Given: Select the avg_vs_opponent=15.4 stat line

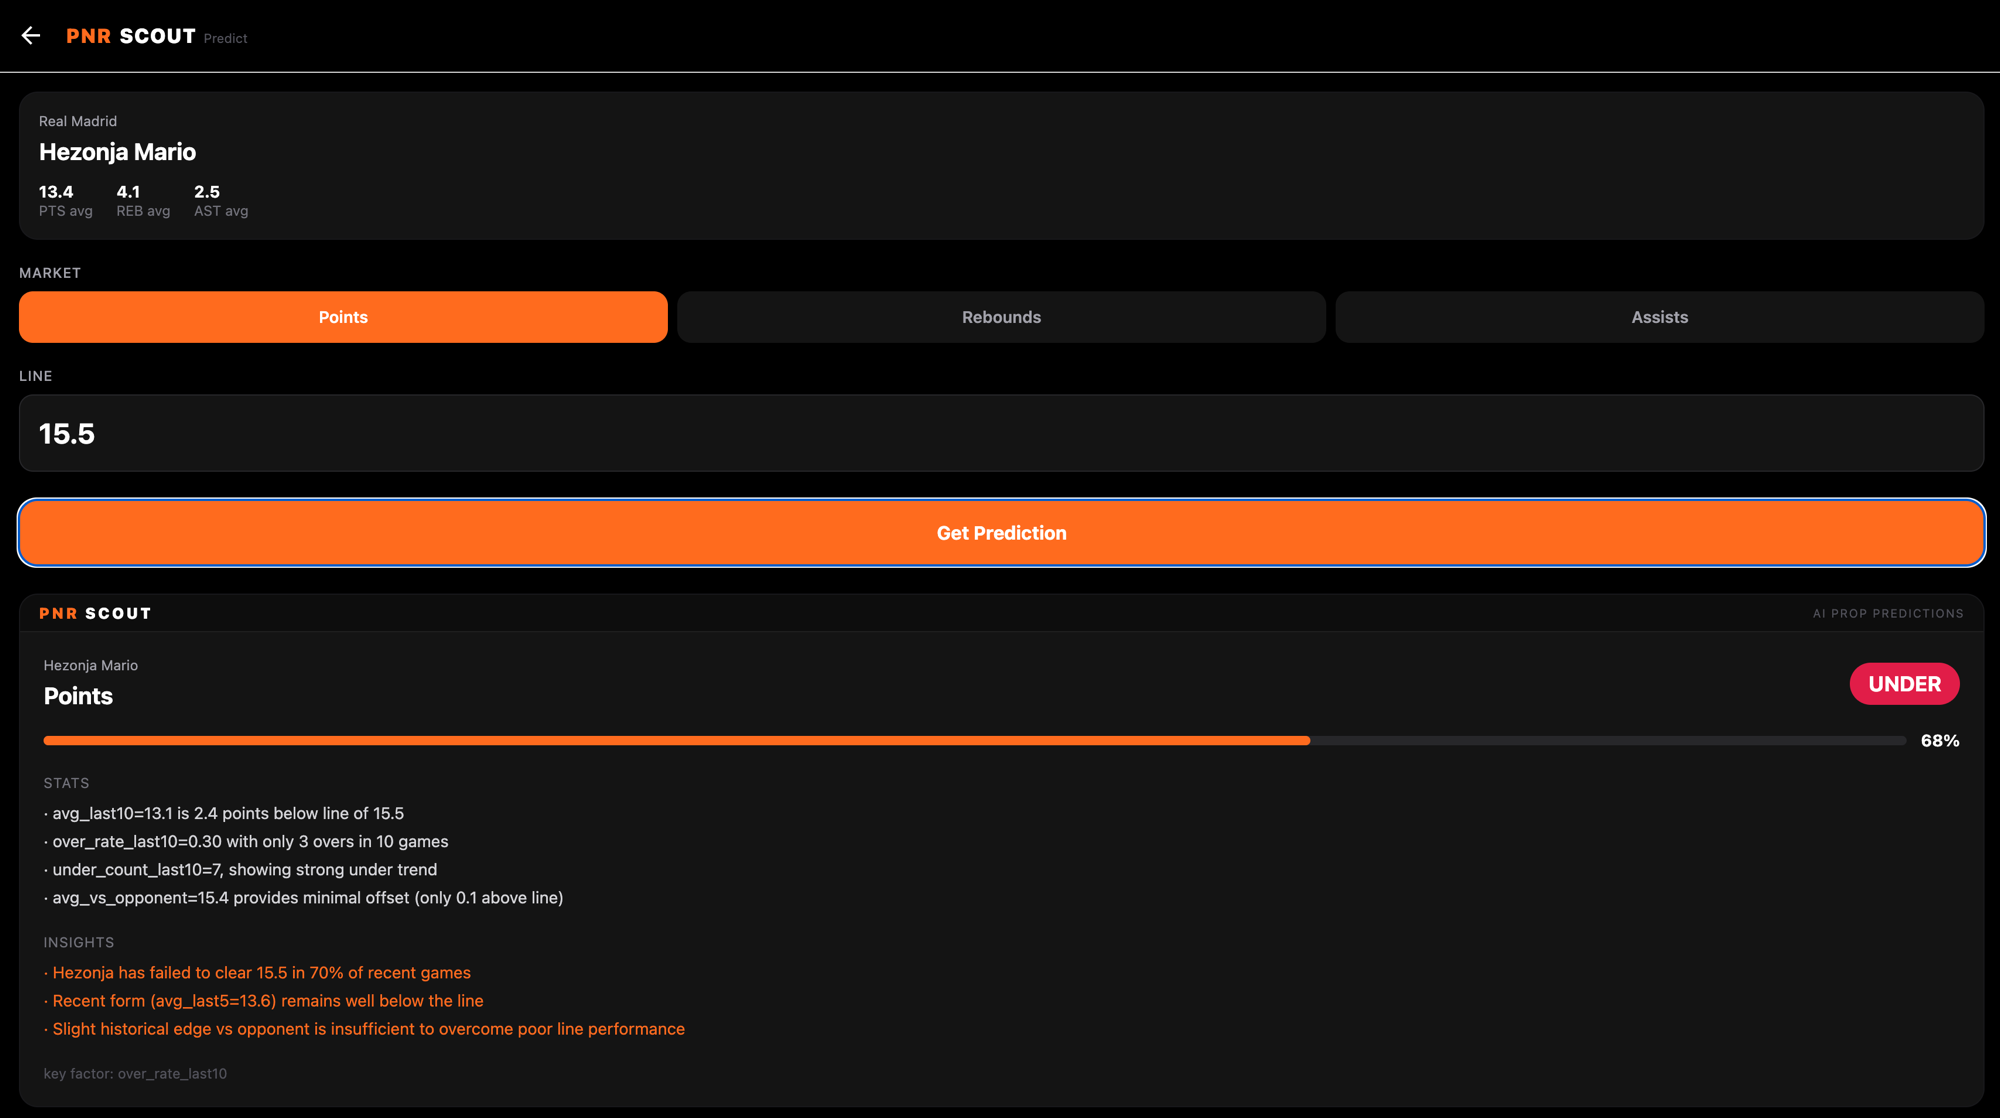Looking at the screenshot, I should [304, 898].
